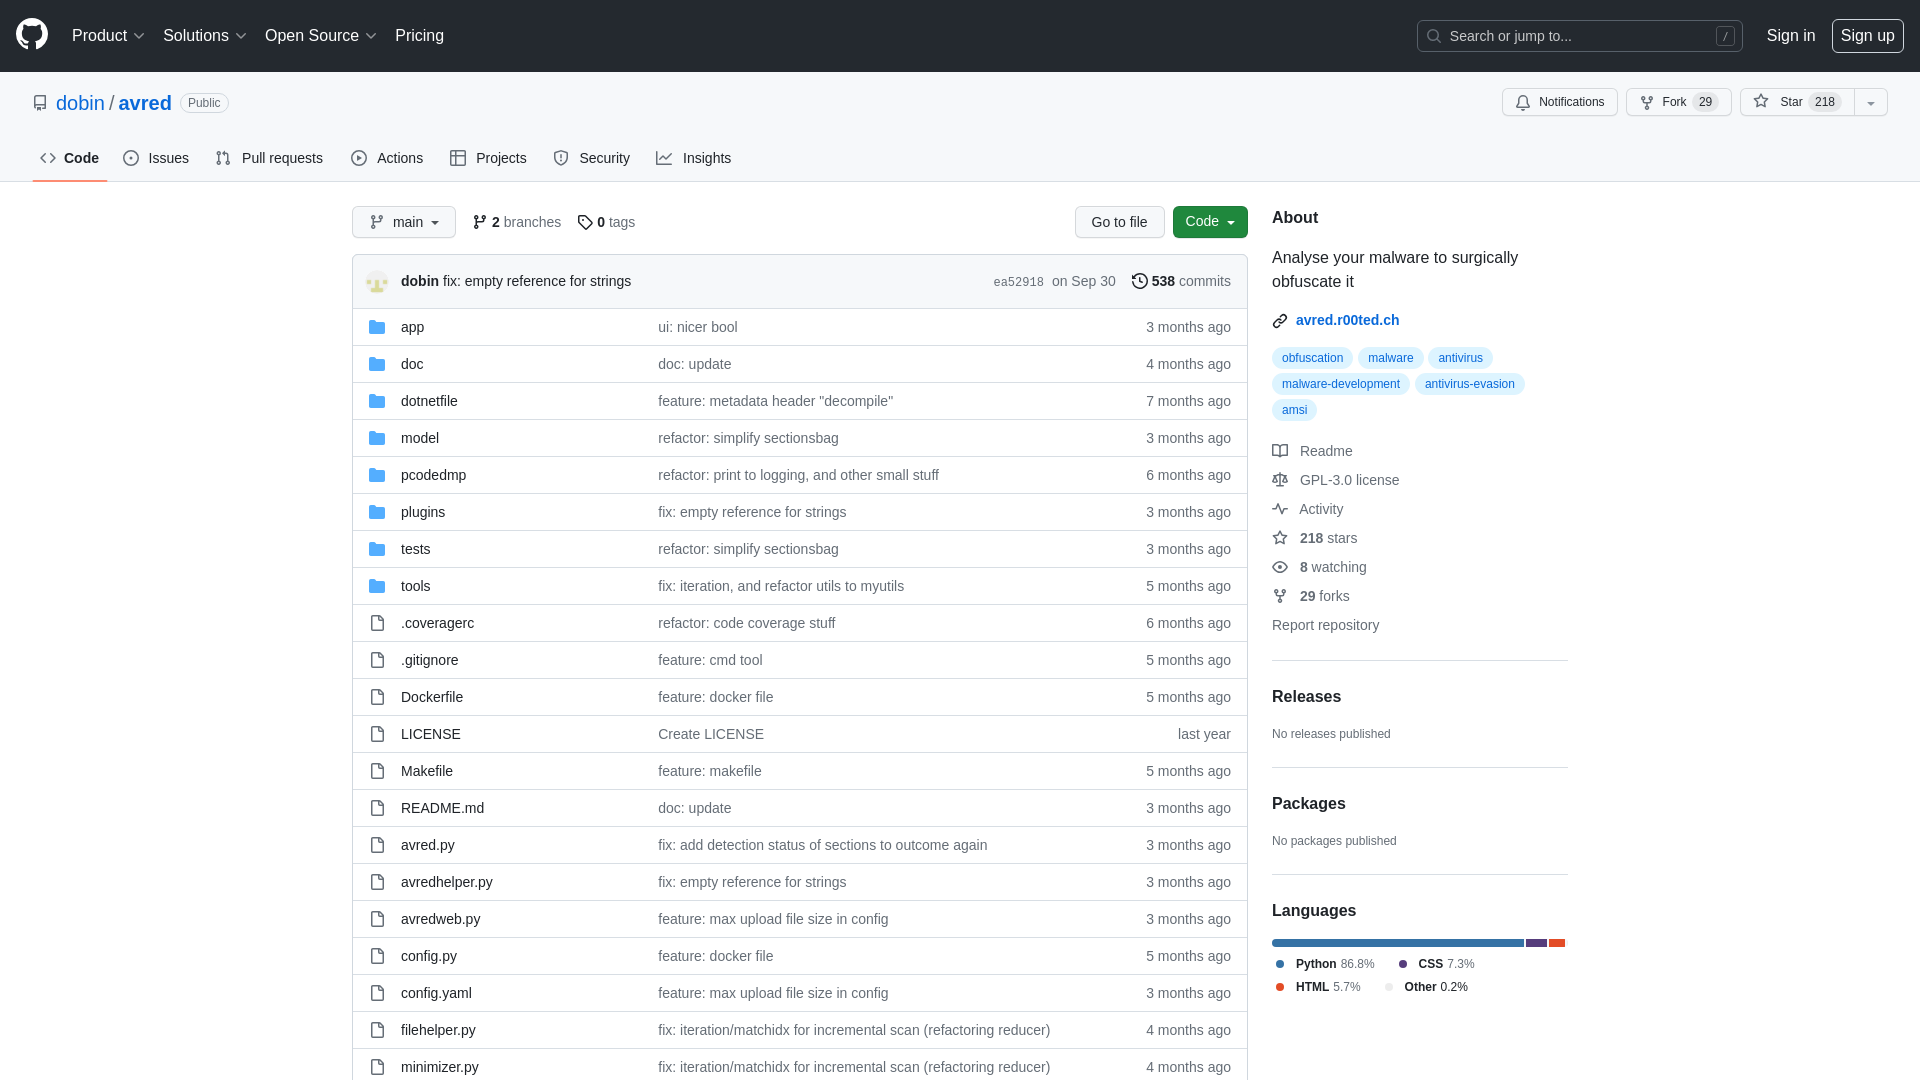
Task: Click the tag icon next to 0 tags
Action: (x=585, y=222)
